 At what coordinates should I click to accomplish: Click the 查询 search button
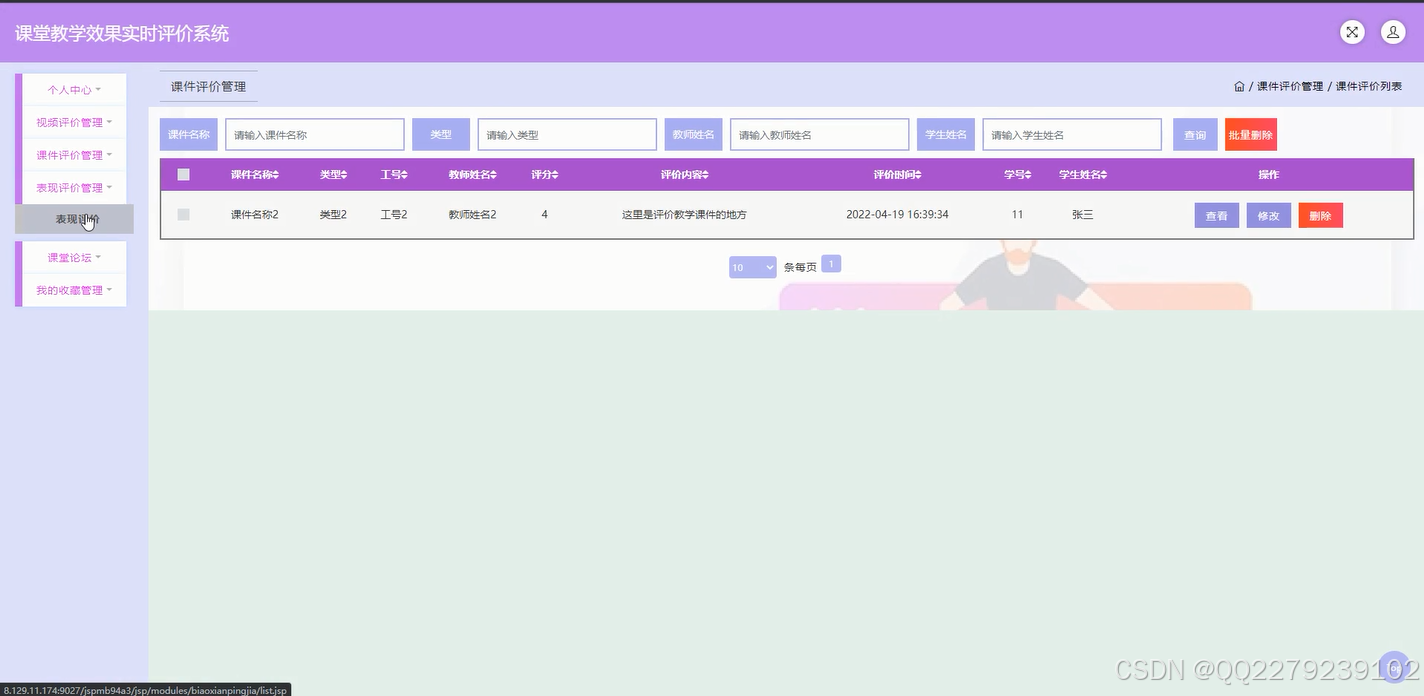pos(1194,133)
